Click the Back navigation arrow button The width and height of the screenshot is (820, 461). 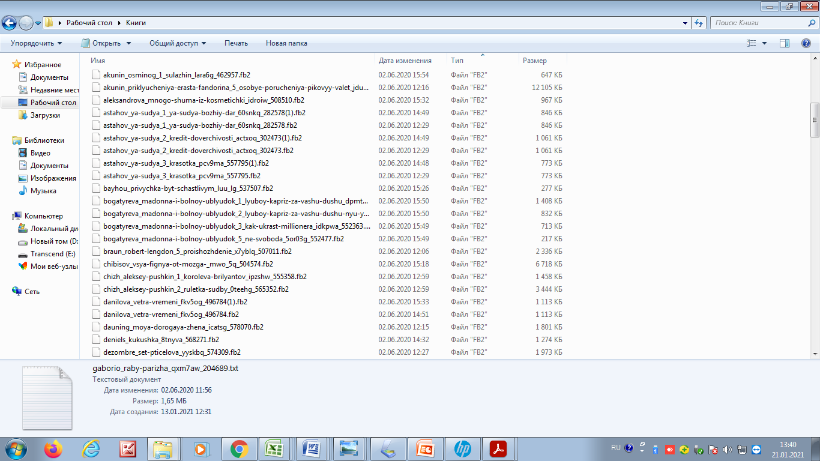pos(12,20)
